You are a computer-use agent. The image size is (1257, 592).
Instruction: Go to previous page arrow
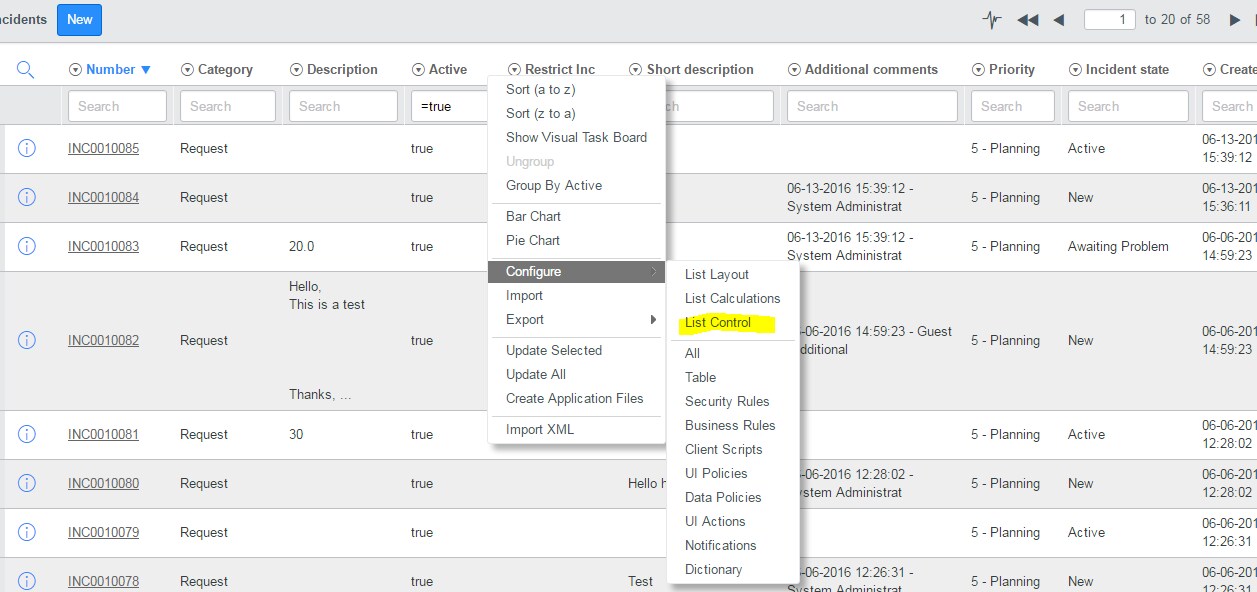tap(1059, 20)
